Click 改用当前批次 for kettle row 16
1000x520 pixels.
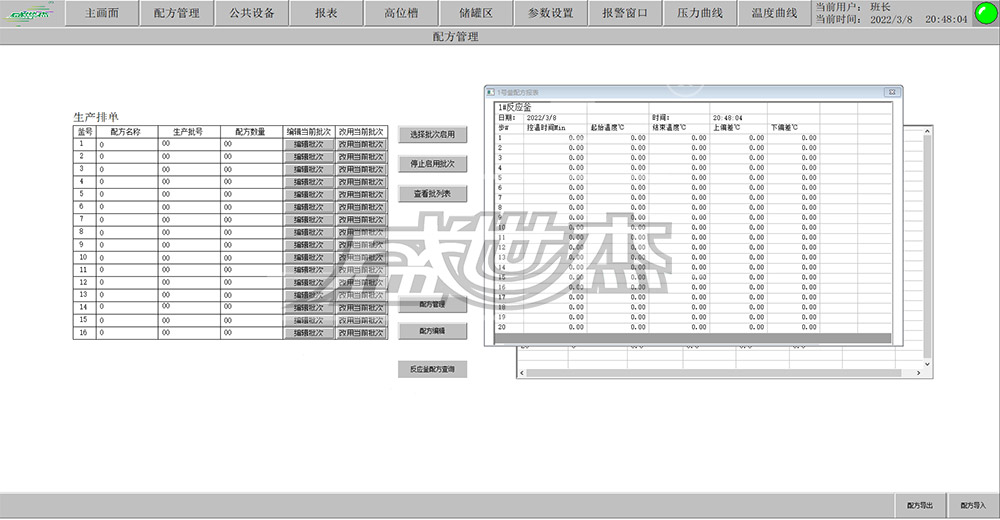[x=360, y=334]
